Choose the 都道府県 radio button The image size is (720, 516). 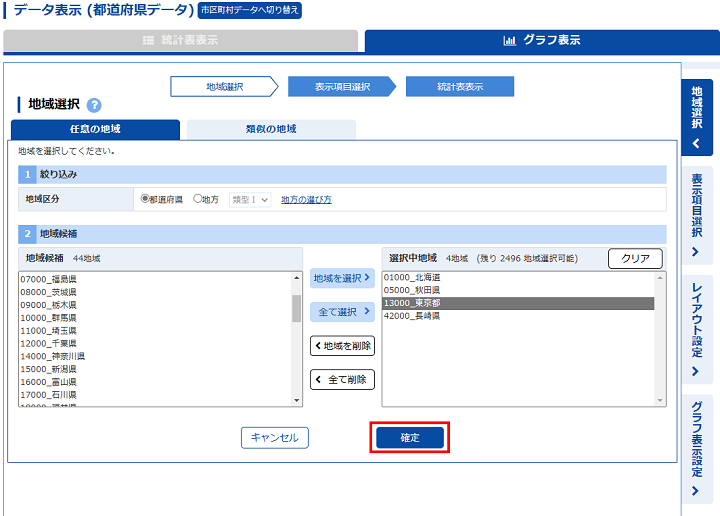[145, 199]
